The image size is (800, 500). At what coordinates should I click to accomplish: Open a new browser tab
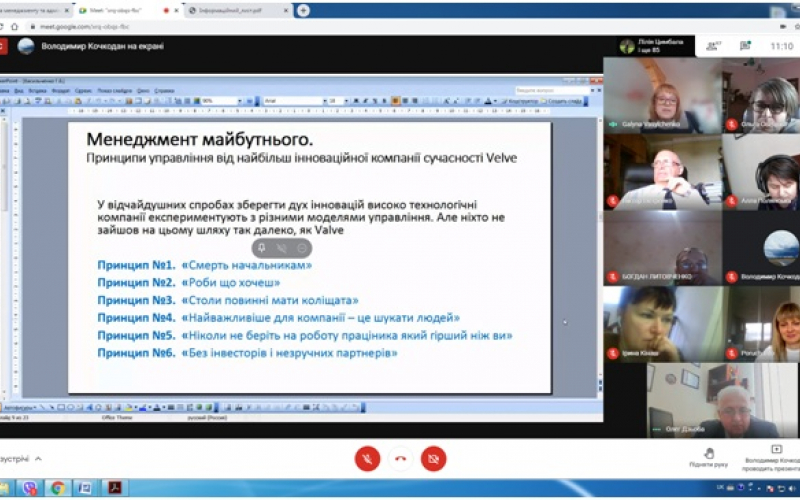coord(303,10)
